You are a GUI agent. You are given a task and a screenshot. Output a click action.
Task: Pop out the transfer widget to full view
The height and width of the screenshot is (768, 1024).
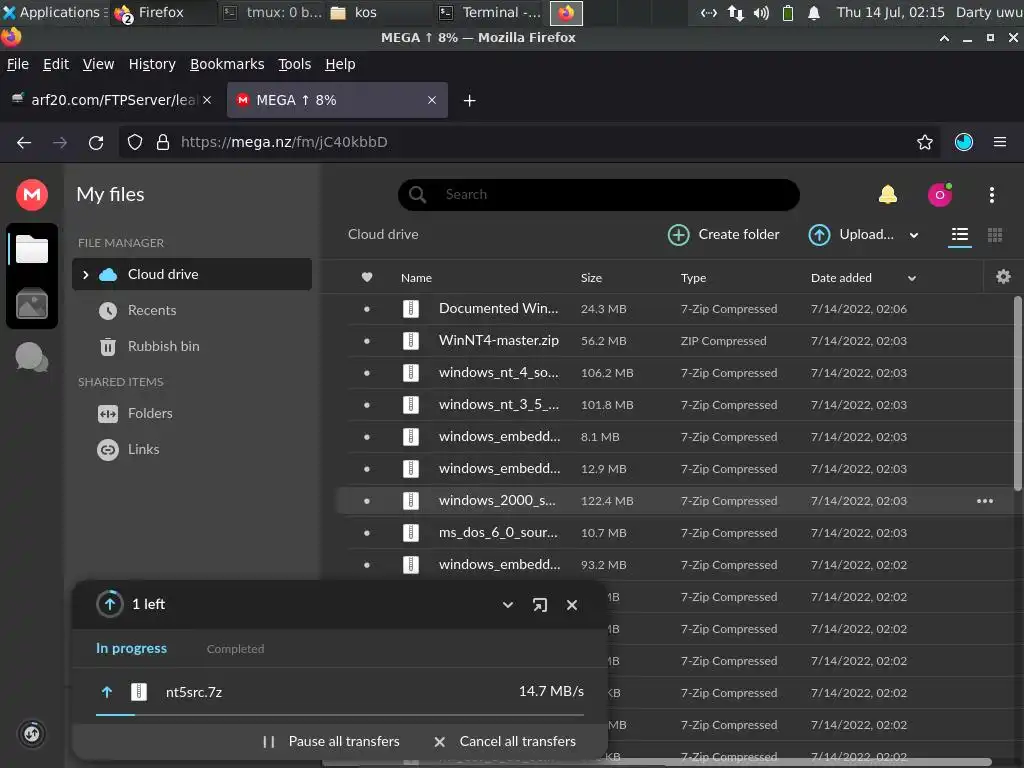[539, 605]
